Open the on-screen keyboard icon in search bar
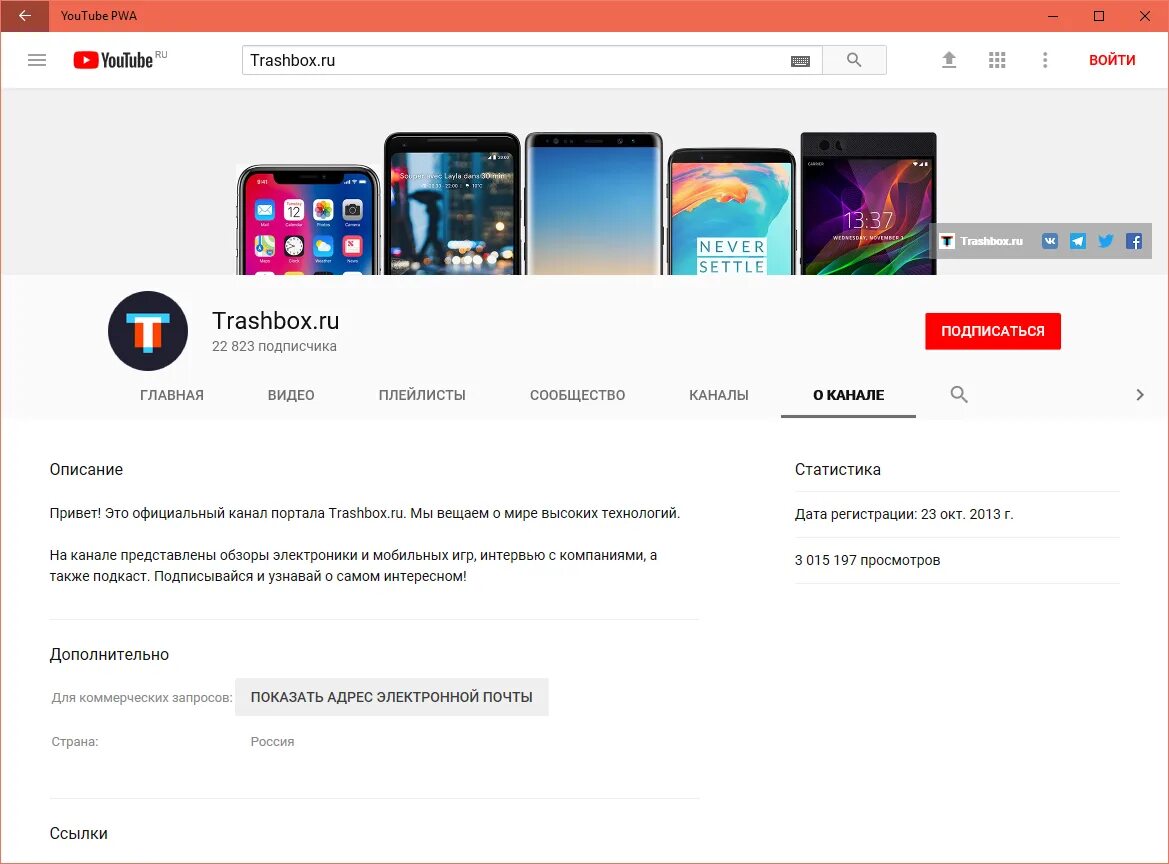The image size is (1169, 864). click(x=799, y=60)
